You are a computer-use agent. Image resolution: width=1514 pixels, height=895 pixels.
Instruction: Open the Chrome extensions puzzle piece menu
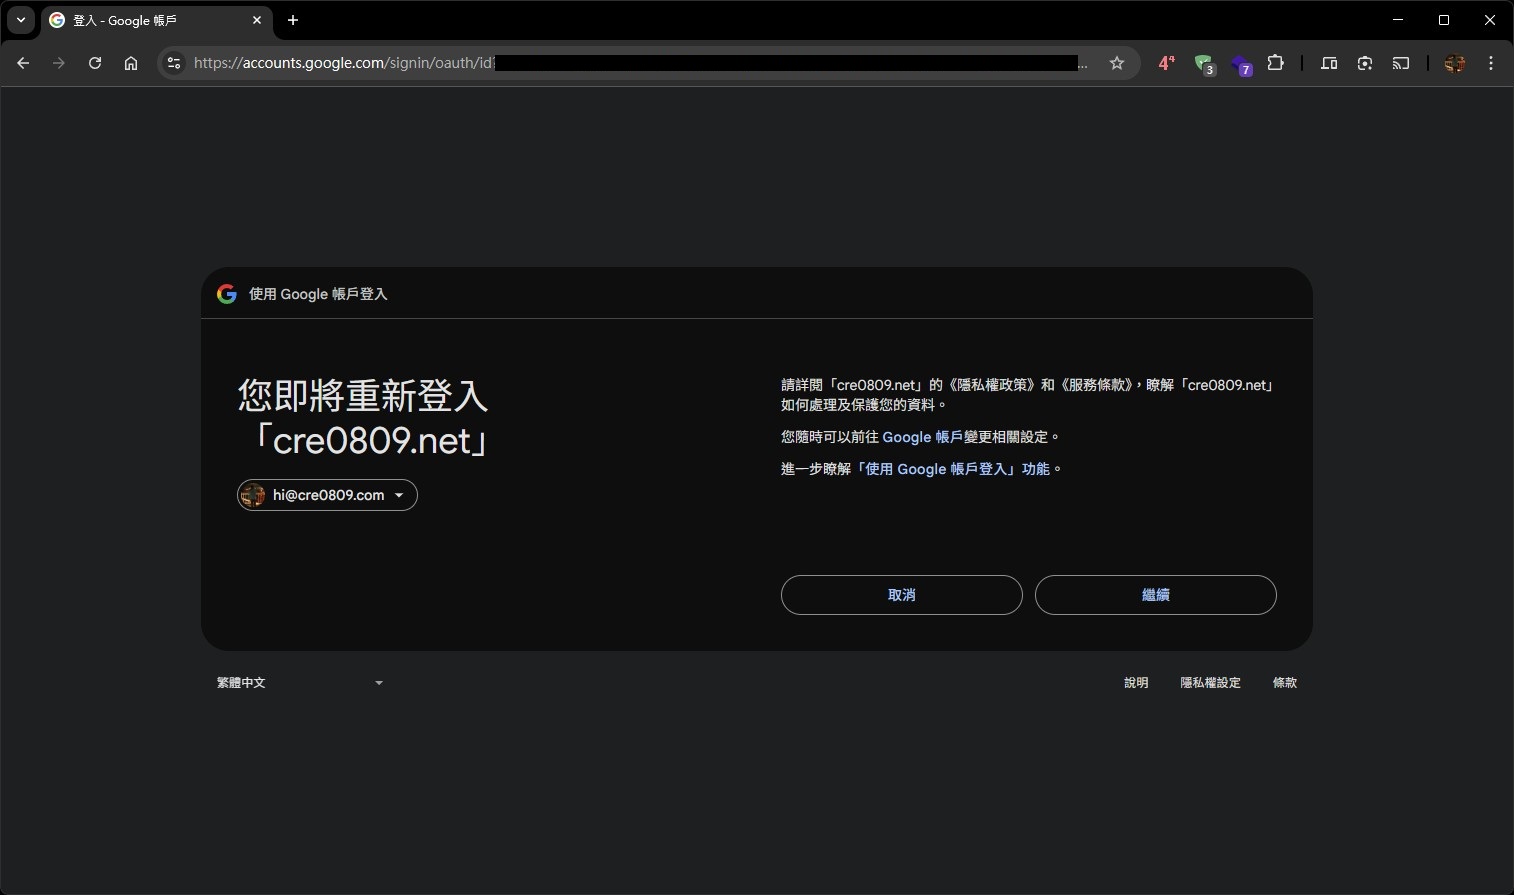point(1276,62)
